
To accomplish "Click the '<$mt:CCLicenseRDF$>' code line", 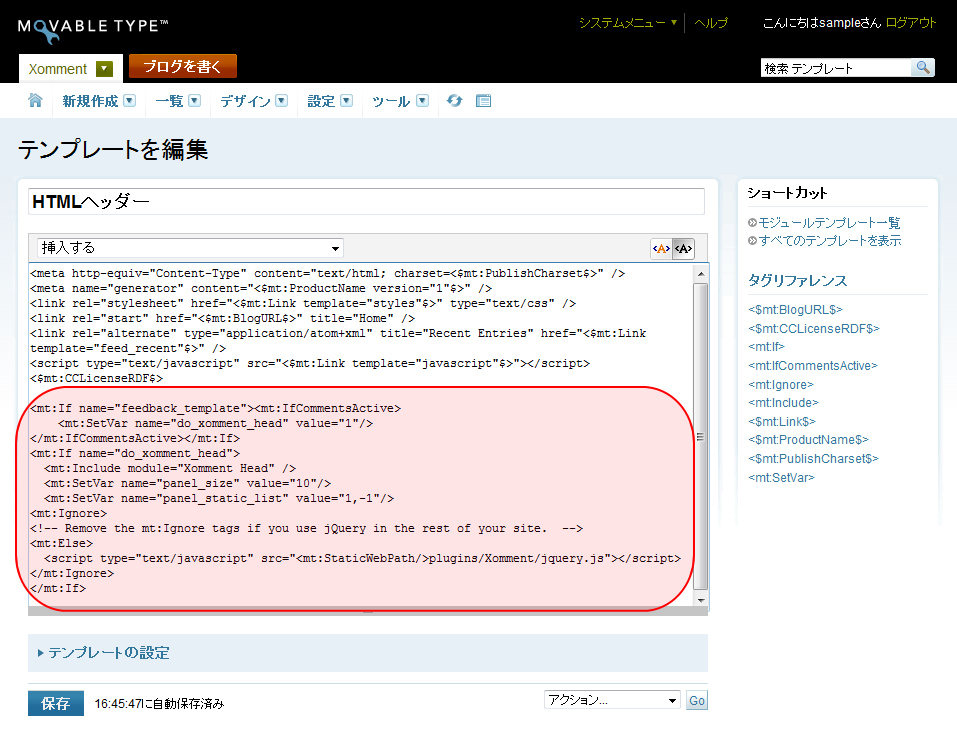I will coord(96,378).
